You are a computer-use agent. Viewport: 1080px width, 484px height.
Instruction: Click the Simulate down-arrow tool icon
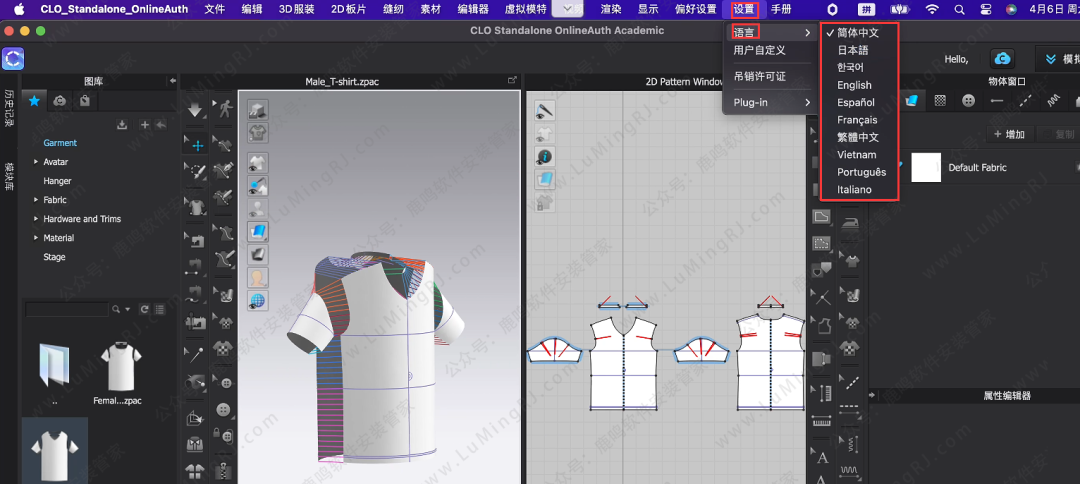tap(196, 109)
